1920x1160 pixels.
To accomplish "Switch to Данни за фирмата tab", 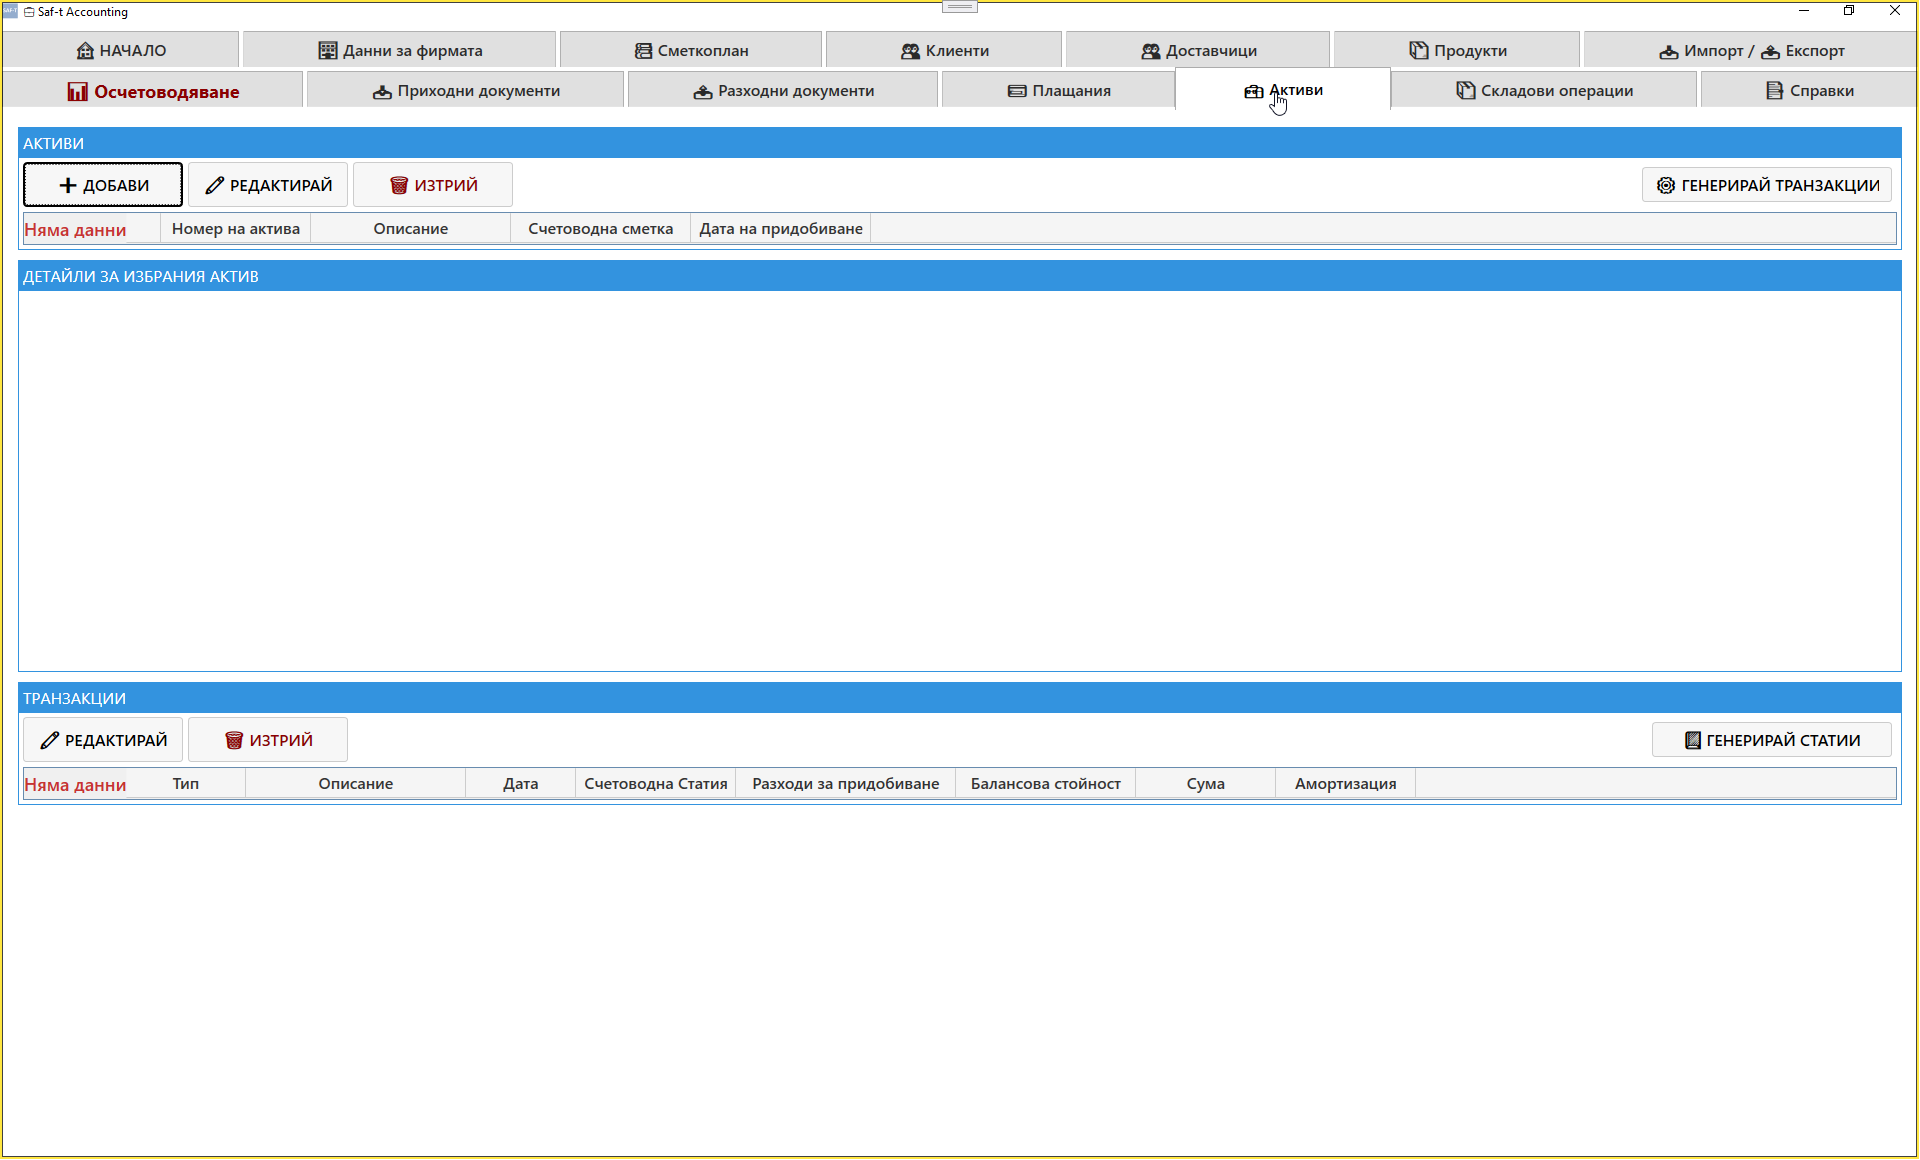I will (400, 50).
